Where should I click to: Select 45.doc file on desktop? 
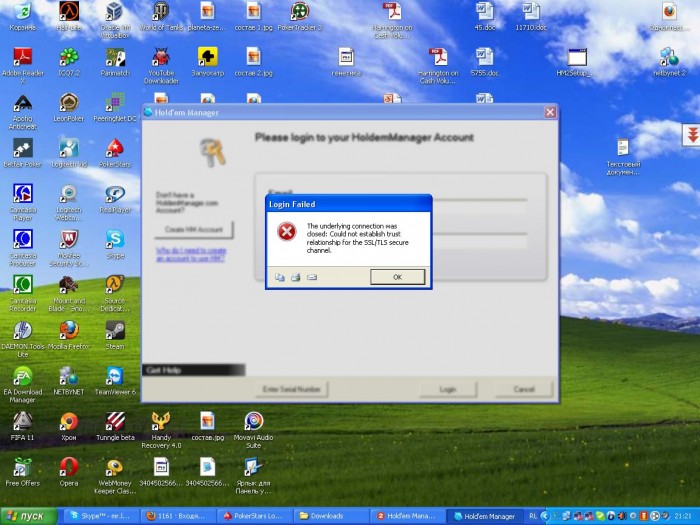click(484, 17)
